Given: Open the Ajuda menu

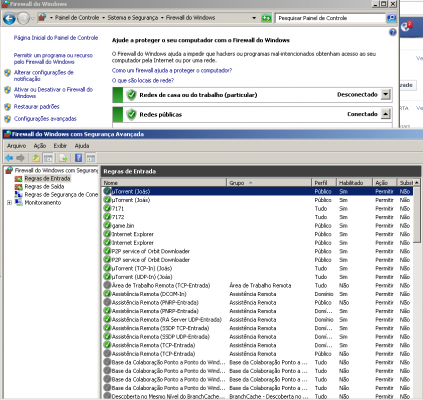Looking at the screenshot, I should (82, 146).
